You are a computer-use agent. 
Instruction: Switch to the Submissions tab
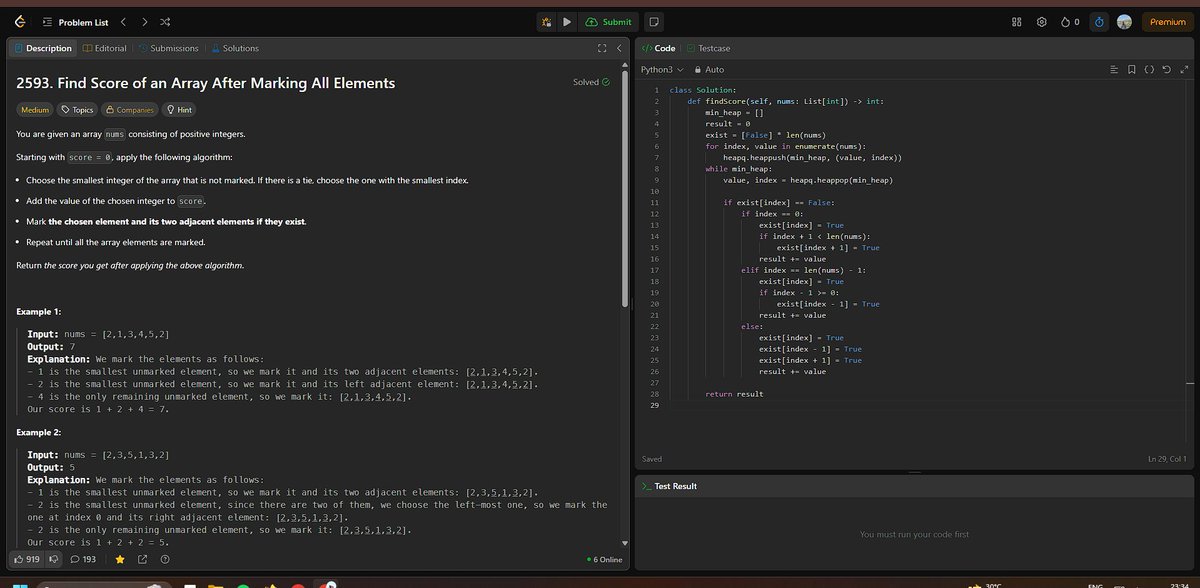(168, 48)
